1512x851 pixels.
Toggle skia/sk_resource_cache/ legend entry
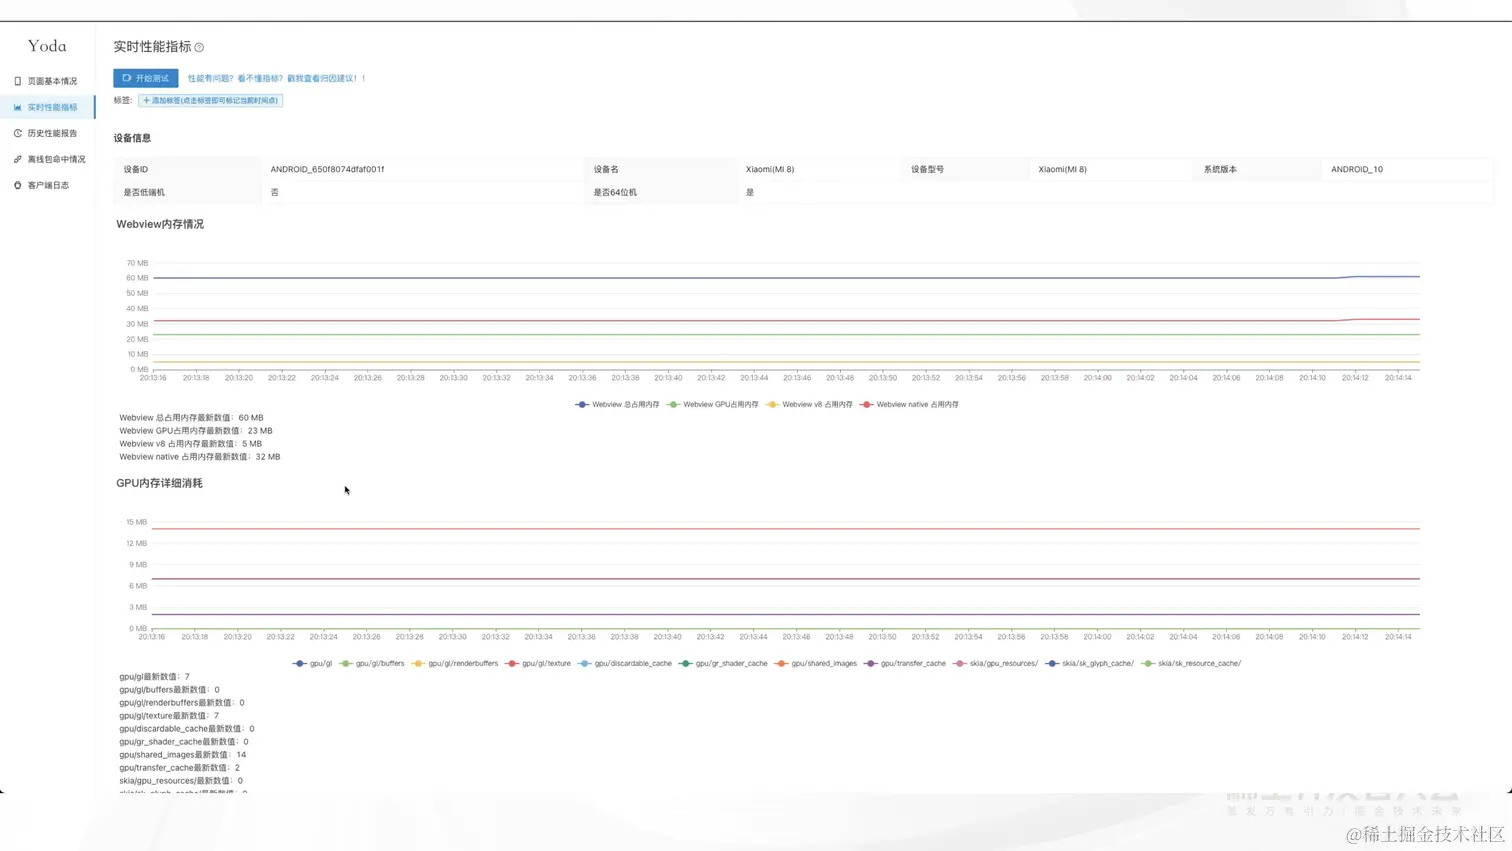(x=1191, y=664)
